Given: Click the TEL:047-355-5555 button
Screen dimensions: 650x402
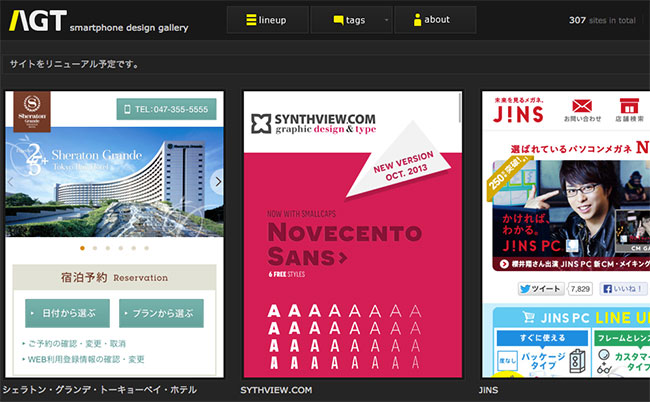Looking at the screenshot, I should (x=166, y=109).
